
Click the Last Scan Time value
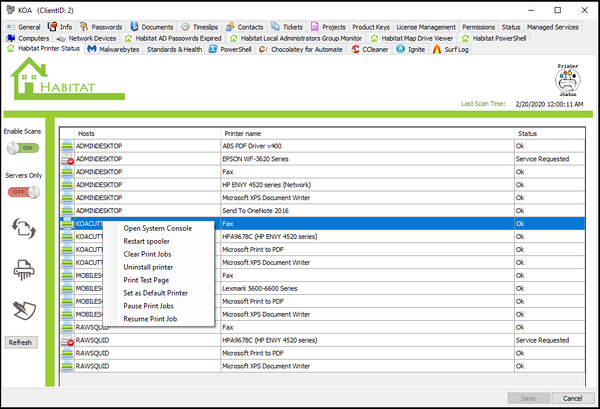(549, 104)
